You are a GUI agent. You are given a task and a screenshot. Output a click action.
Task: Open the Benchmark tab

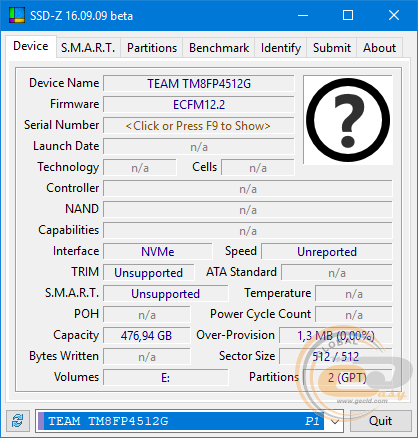[x=219, y=48]
